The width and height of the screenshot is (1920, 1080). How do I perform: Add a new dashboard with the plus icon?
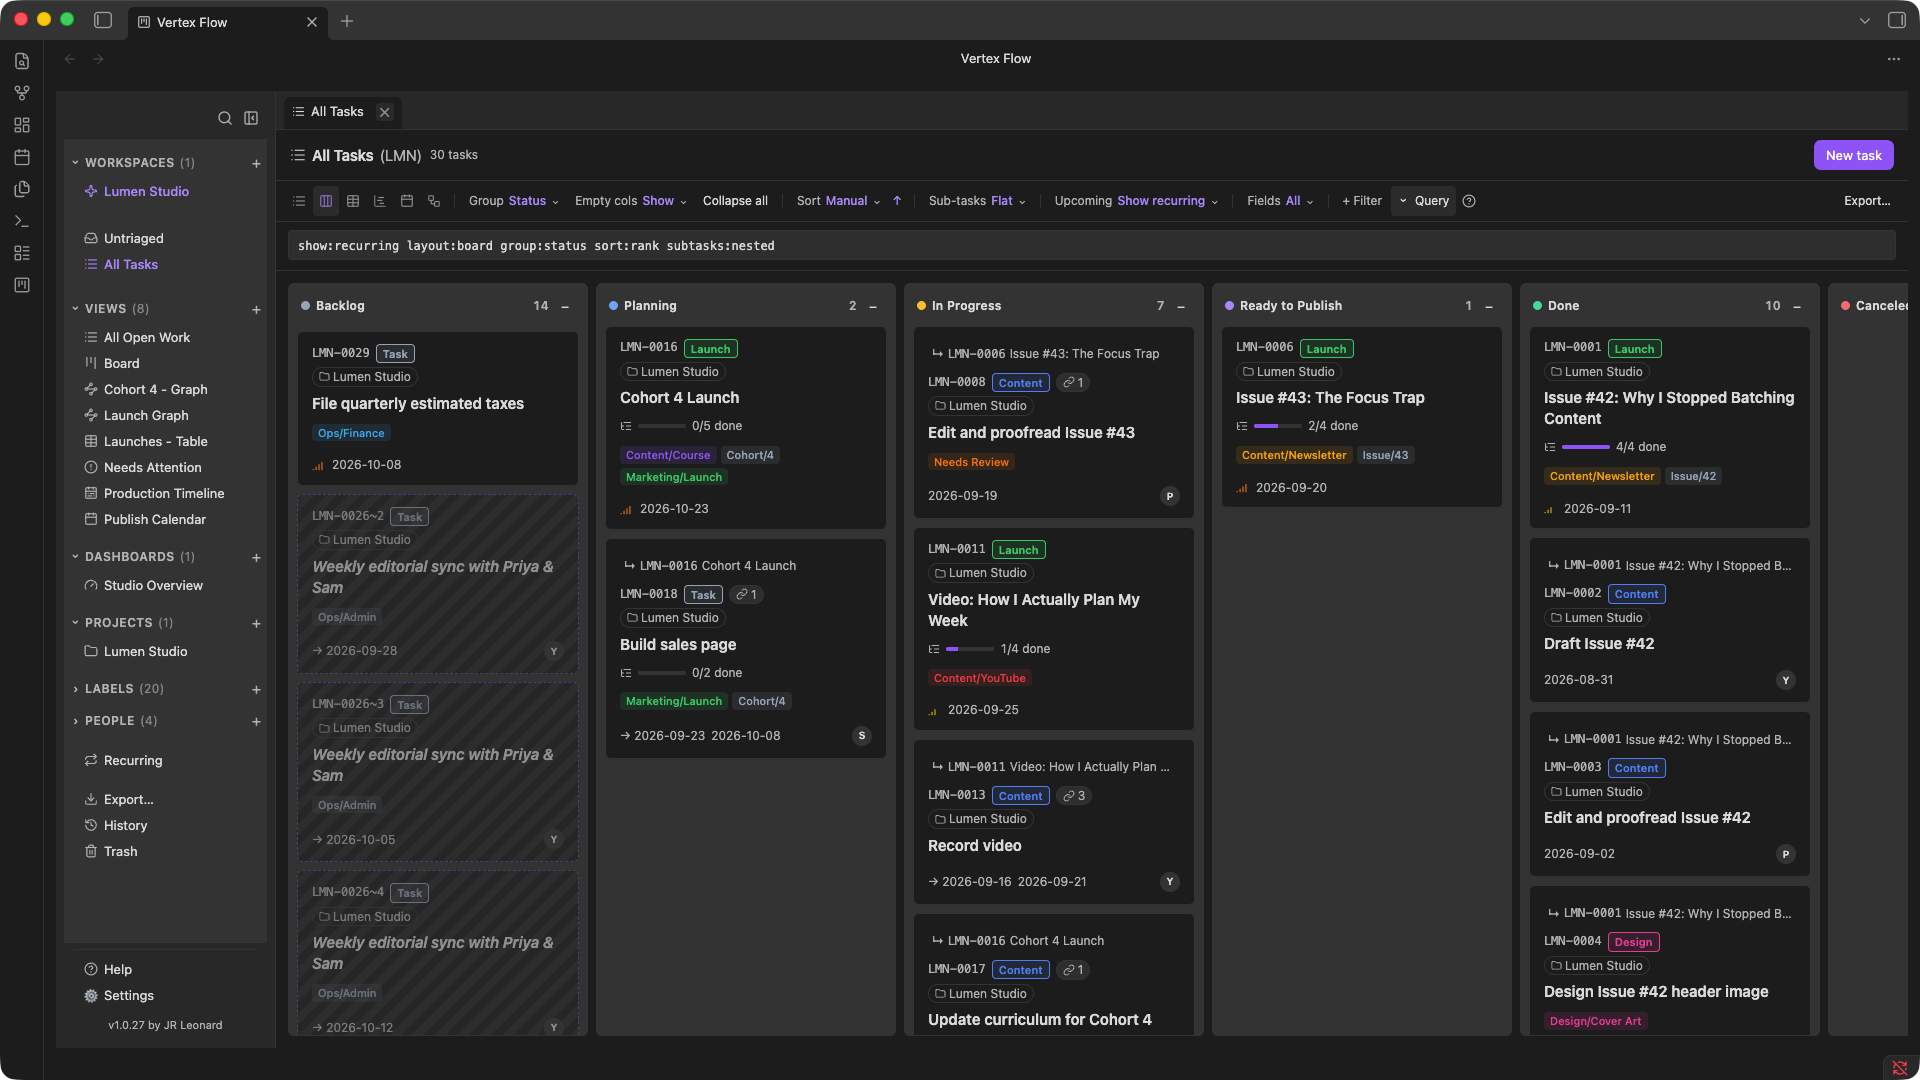(256, 557)
